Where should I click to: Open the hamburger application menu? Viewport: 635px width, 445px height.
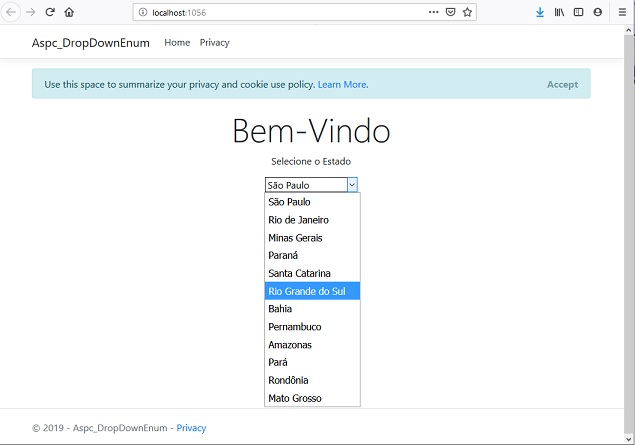click(622, 12)
